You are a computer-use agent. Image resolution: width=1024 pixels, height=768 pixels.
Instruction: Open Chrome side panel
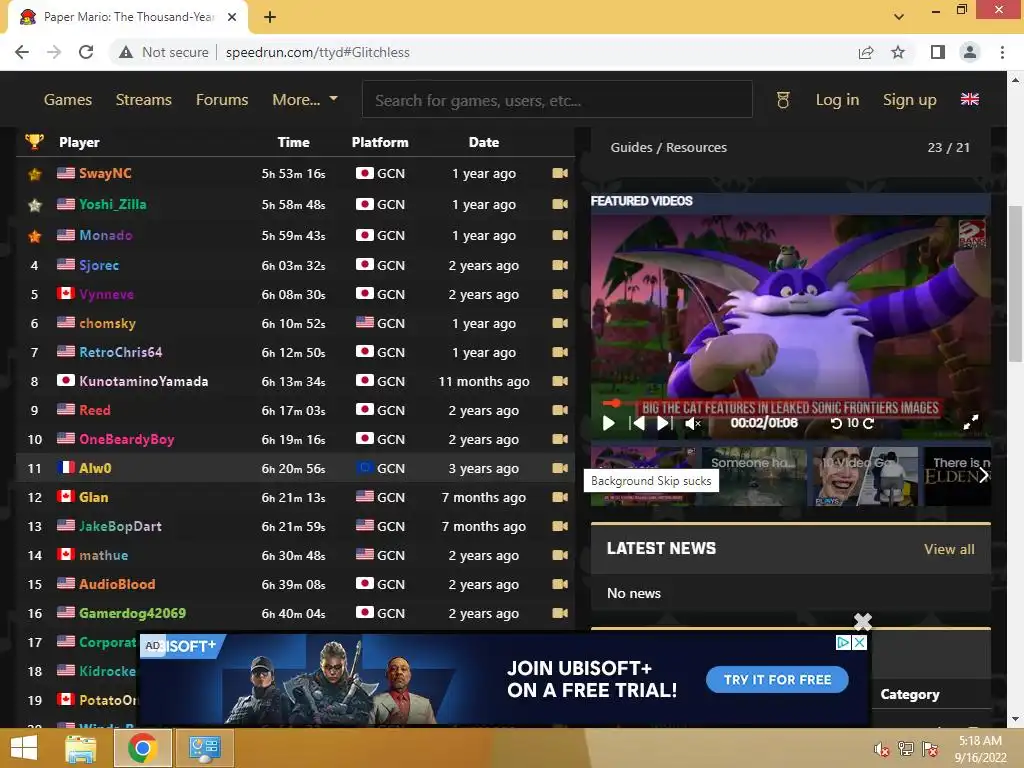pos(938,52)
